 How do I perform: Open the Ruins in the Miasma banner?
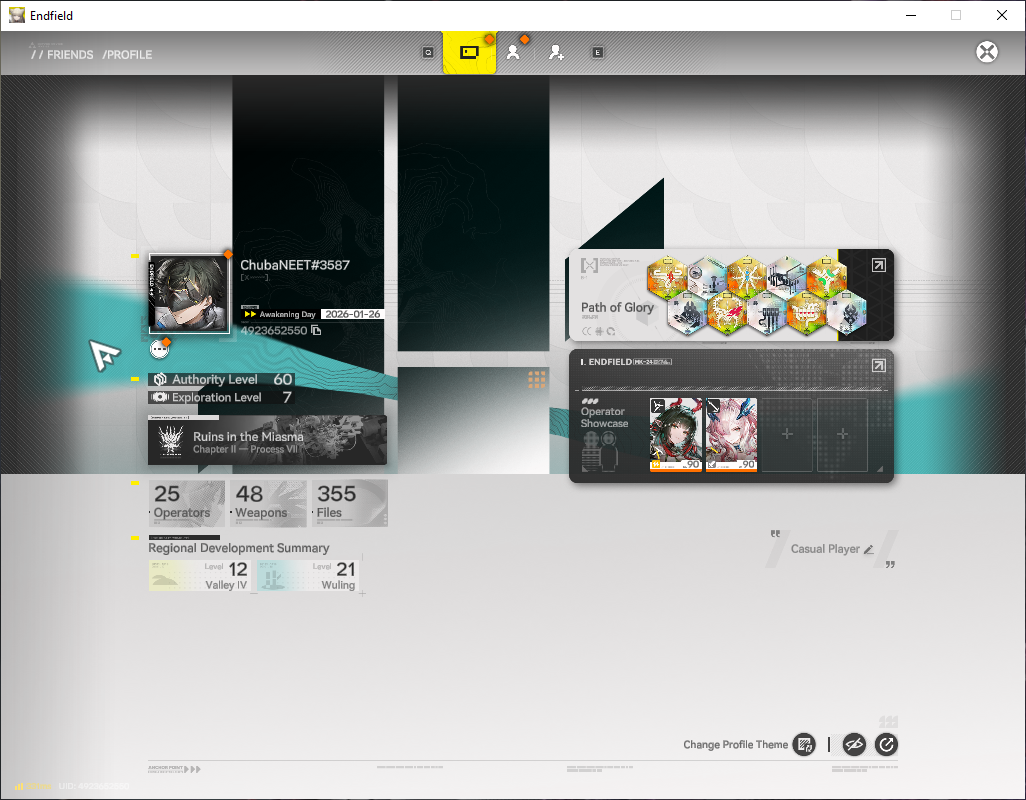coord(267,441)
